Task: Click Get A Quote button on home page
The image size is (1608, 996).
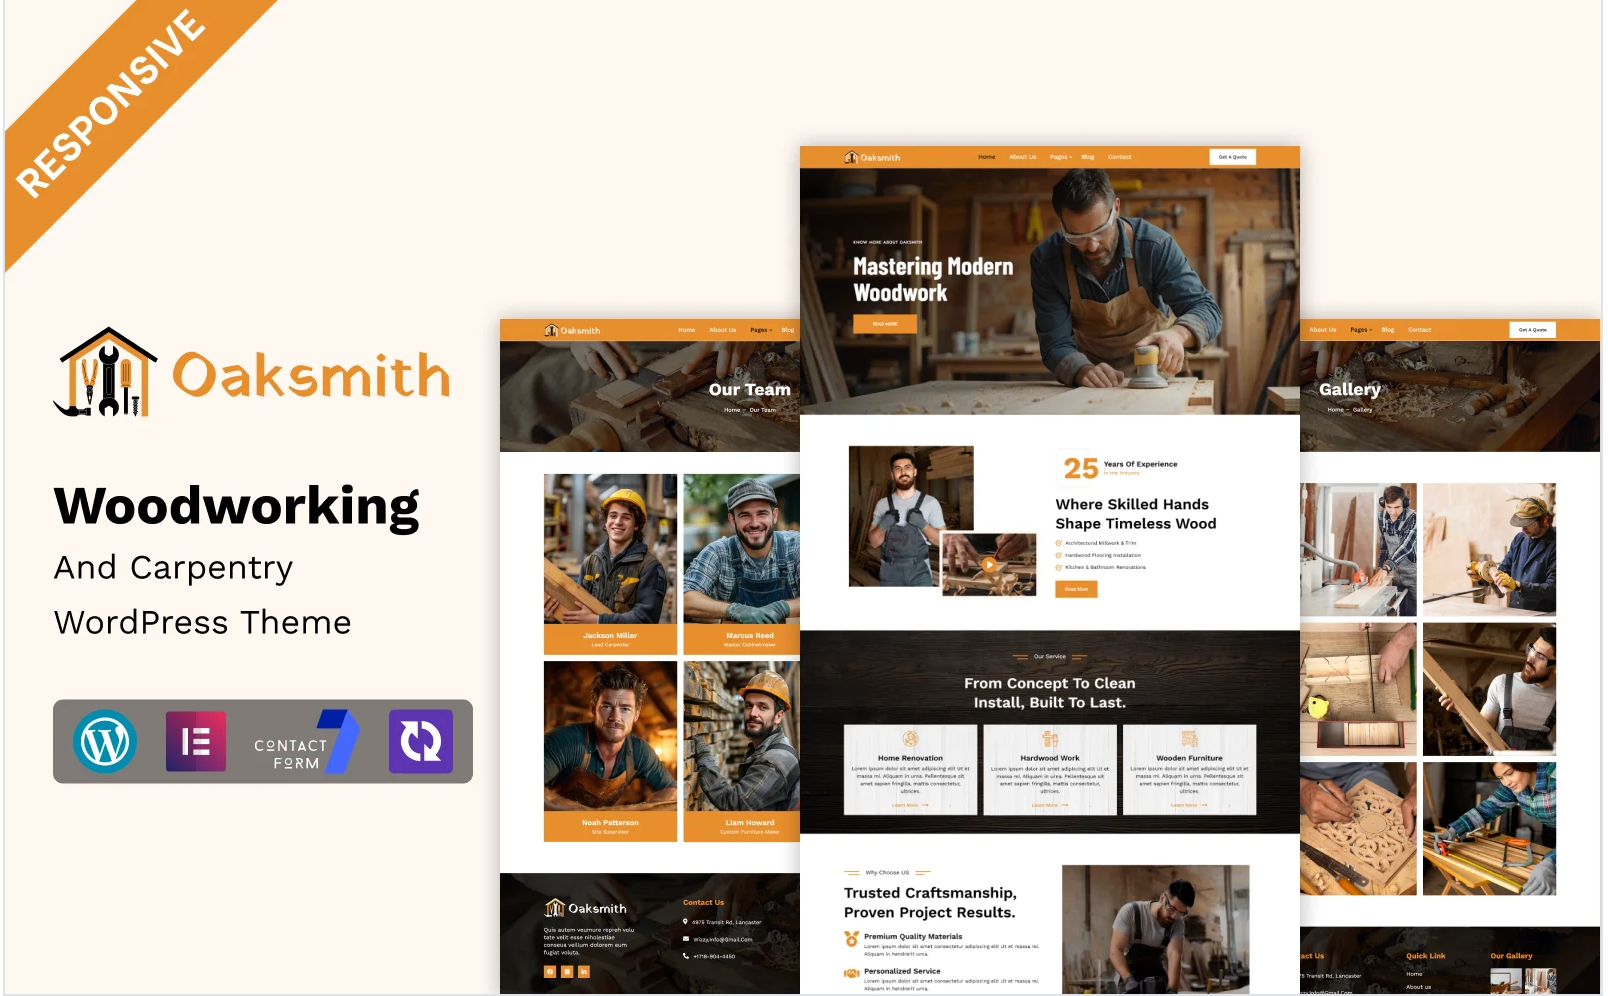Action: 1232,157
